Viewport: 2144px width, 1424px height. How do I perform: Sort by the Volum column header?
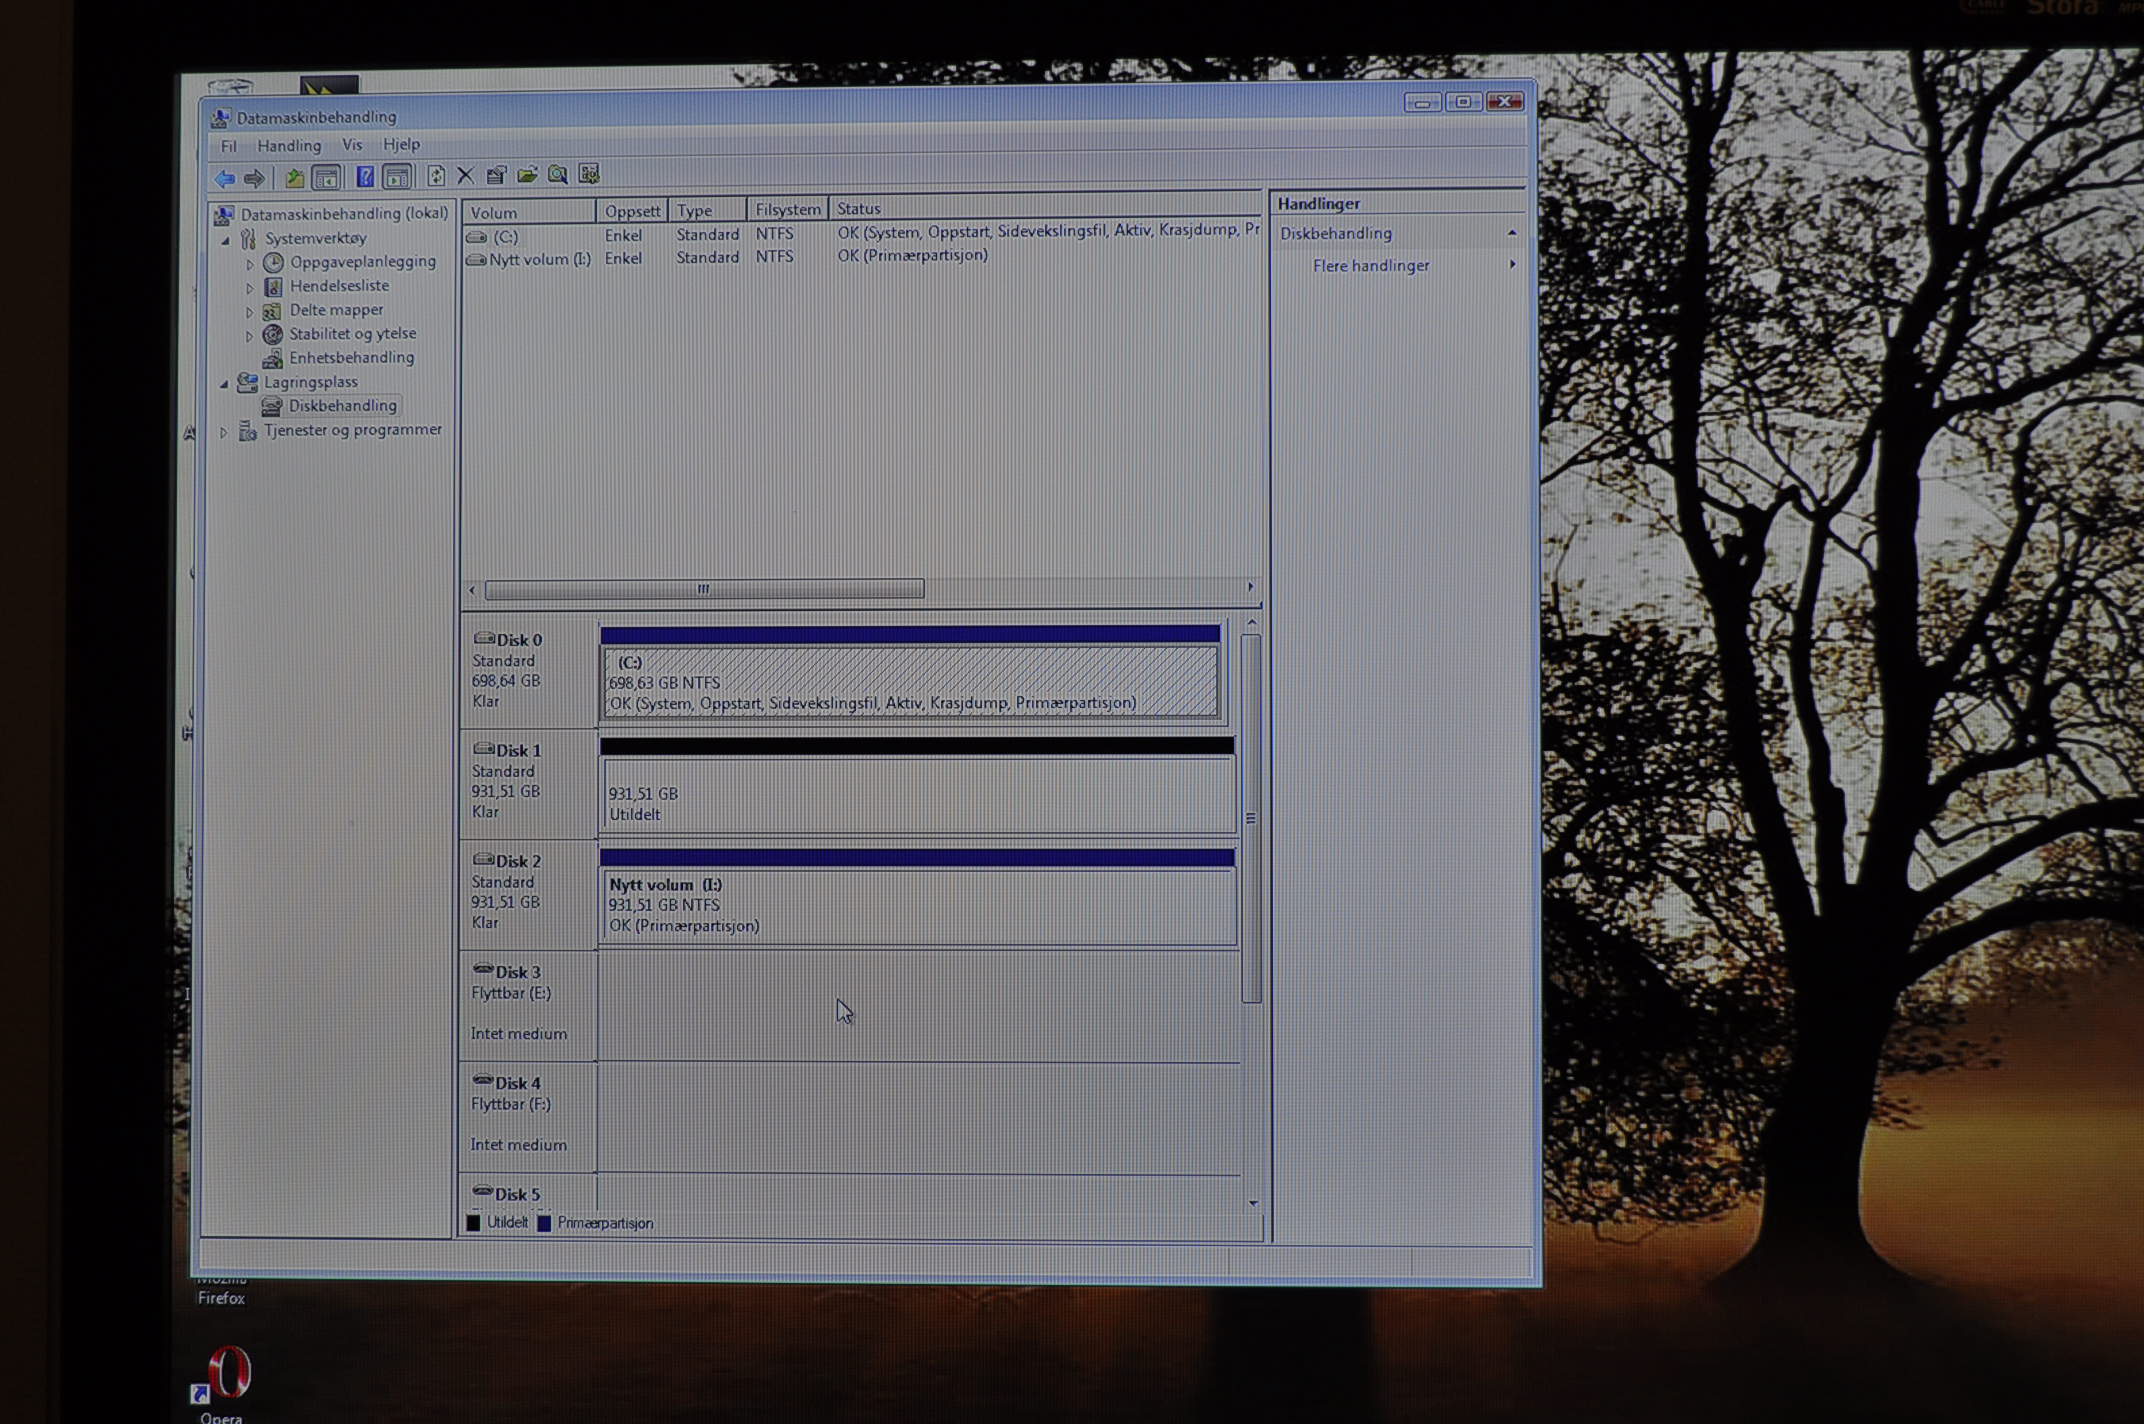click(529, 212)
